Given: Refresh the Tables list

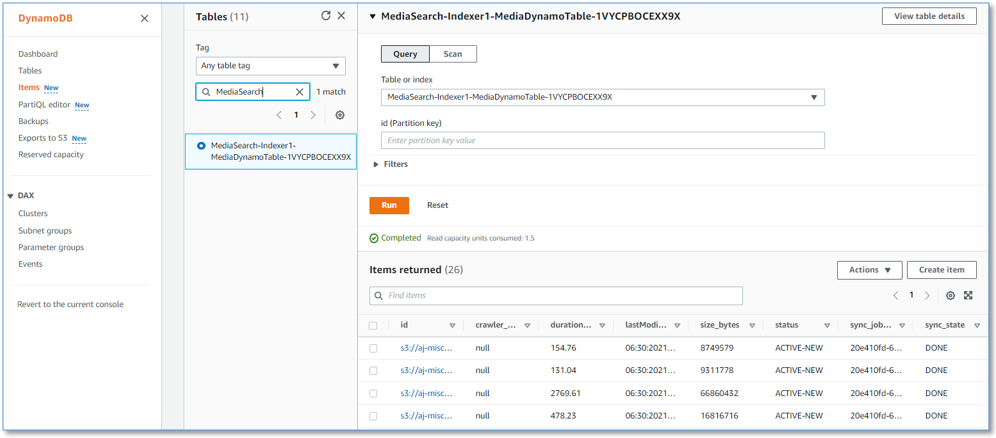Looking at the screenshot, I should coord(326,16).
